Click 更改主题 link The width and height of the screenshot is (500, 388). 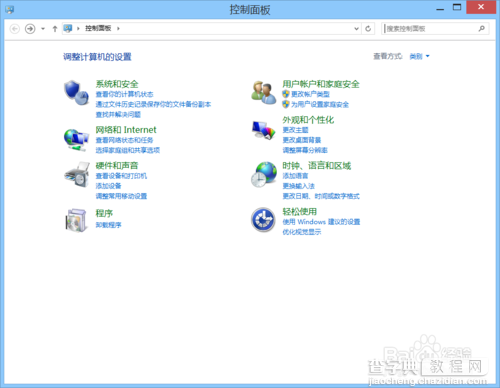(x=295, y=130)
